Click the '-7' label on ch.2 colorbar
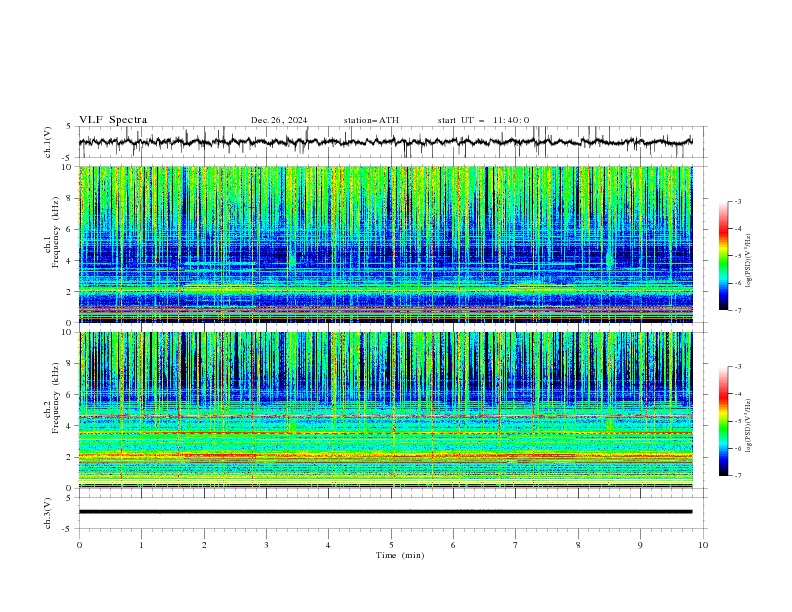 coord(738,476)
